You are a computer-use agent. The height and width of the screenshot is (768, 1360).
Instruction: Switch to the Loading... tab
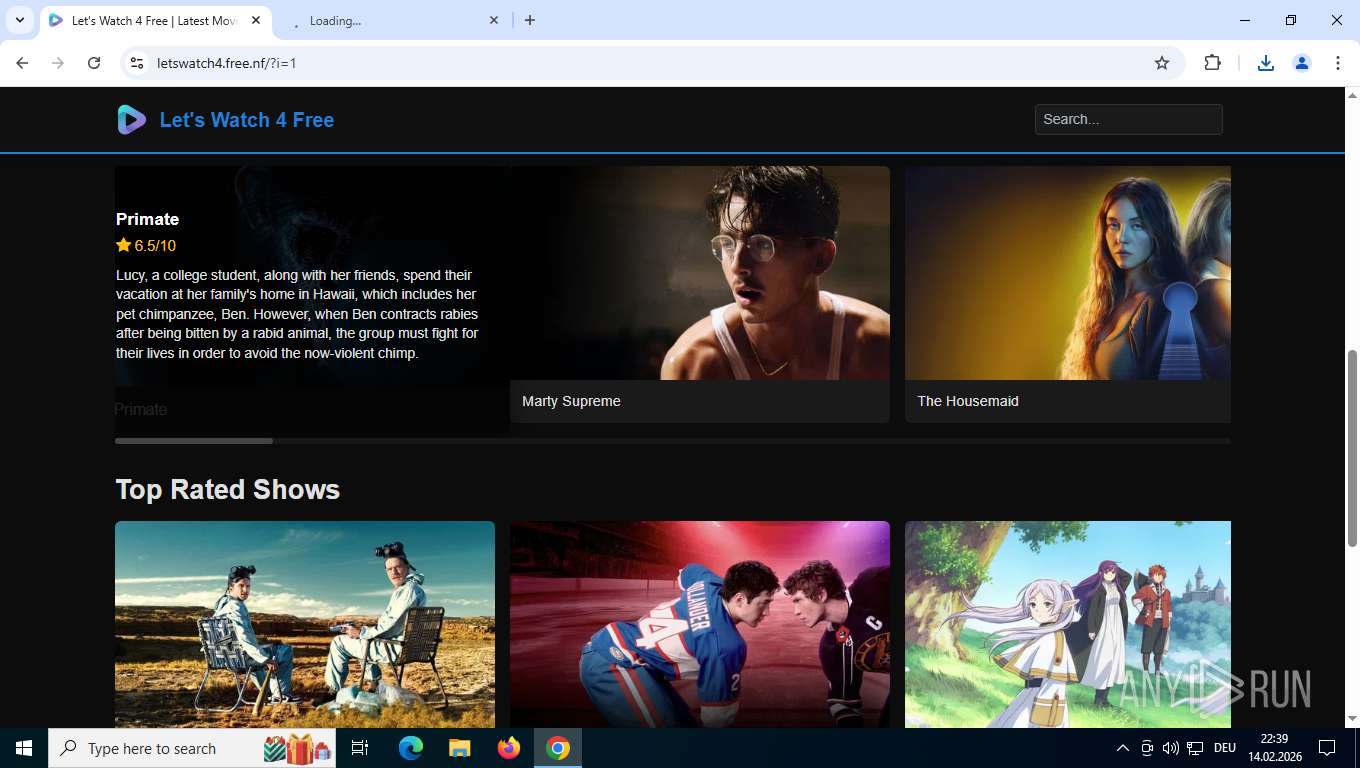[393, 20]
